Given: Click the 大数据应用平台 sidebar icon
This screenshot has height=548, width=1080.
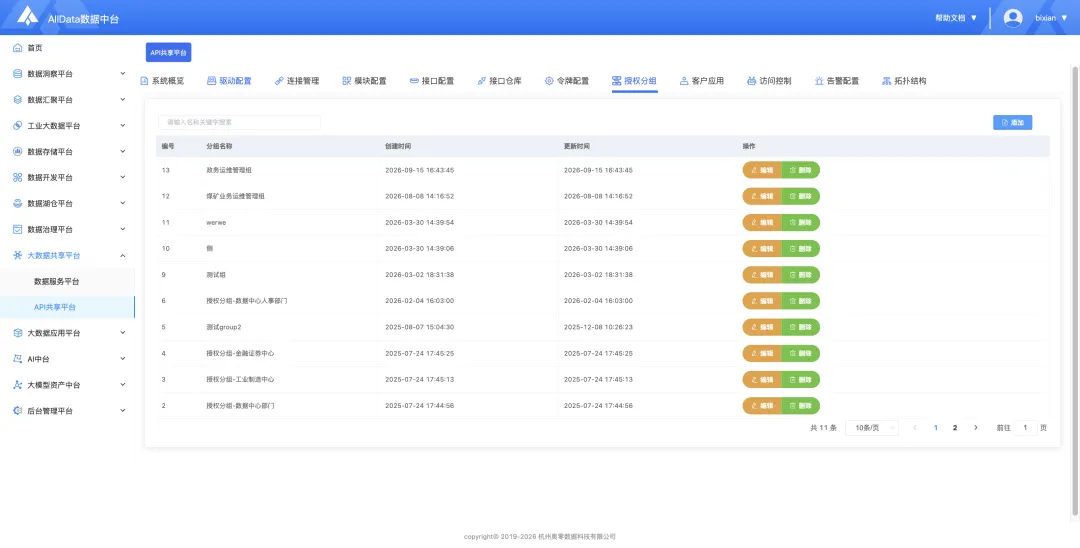Looking at the screenshot, I should [18, 333].
